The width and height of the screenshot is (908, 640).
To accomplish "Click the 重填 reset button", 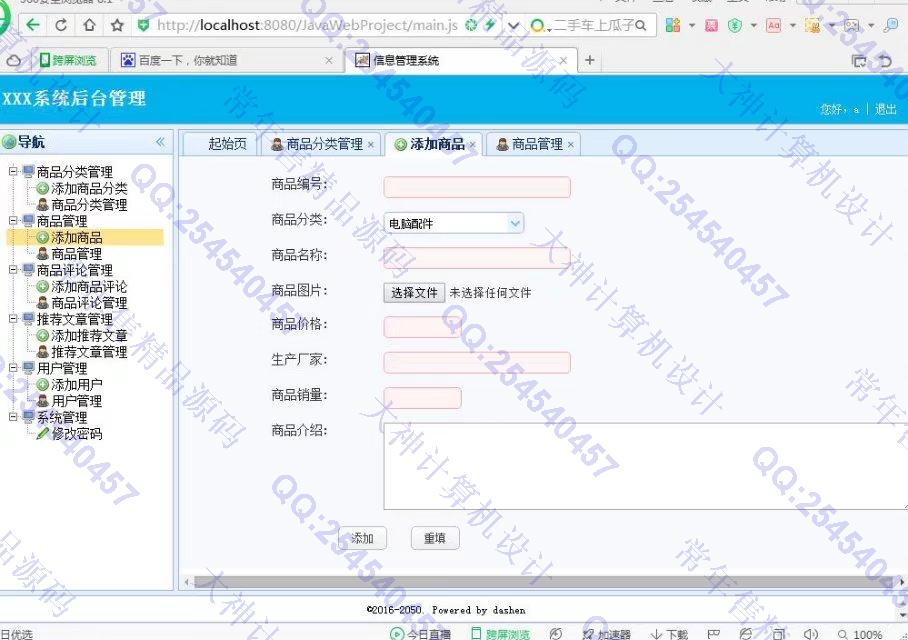I will point(435,538).
